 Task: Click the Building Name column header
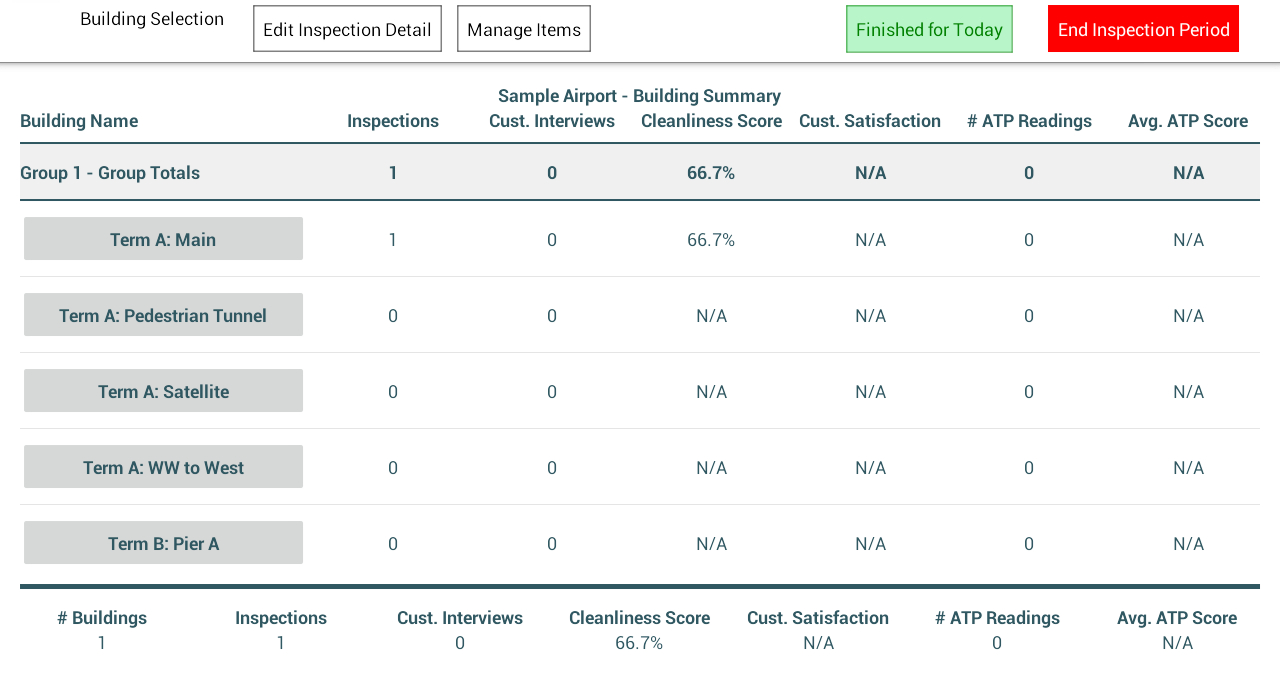(x=79, y=121)
